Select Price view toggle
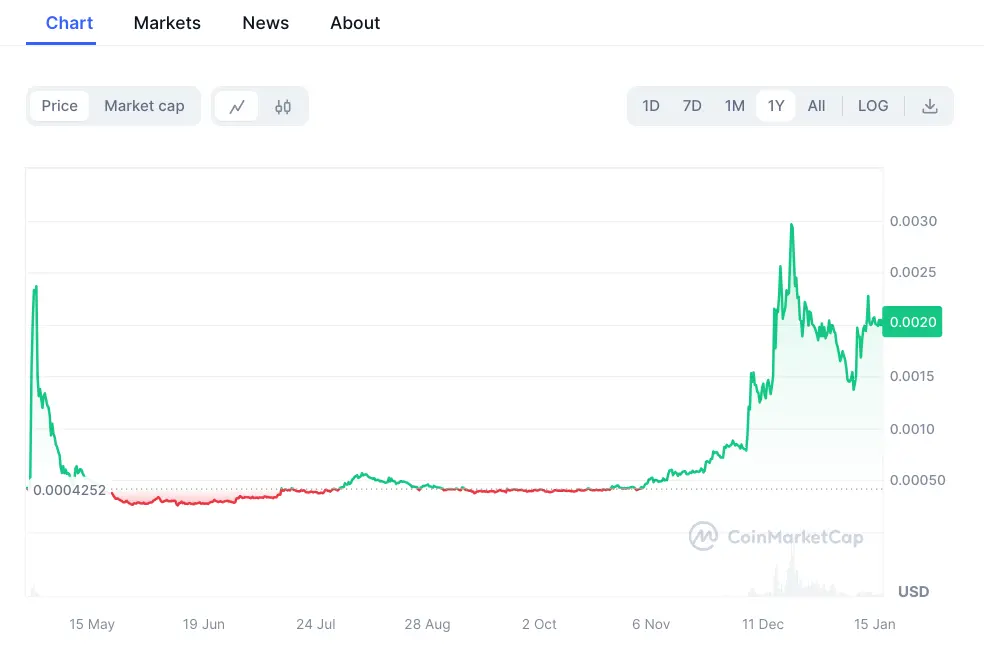984x648 pixels. pos(60,106)
